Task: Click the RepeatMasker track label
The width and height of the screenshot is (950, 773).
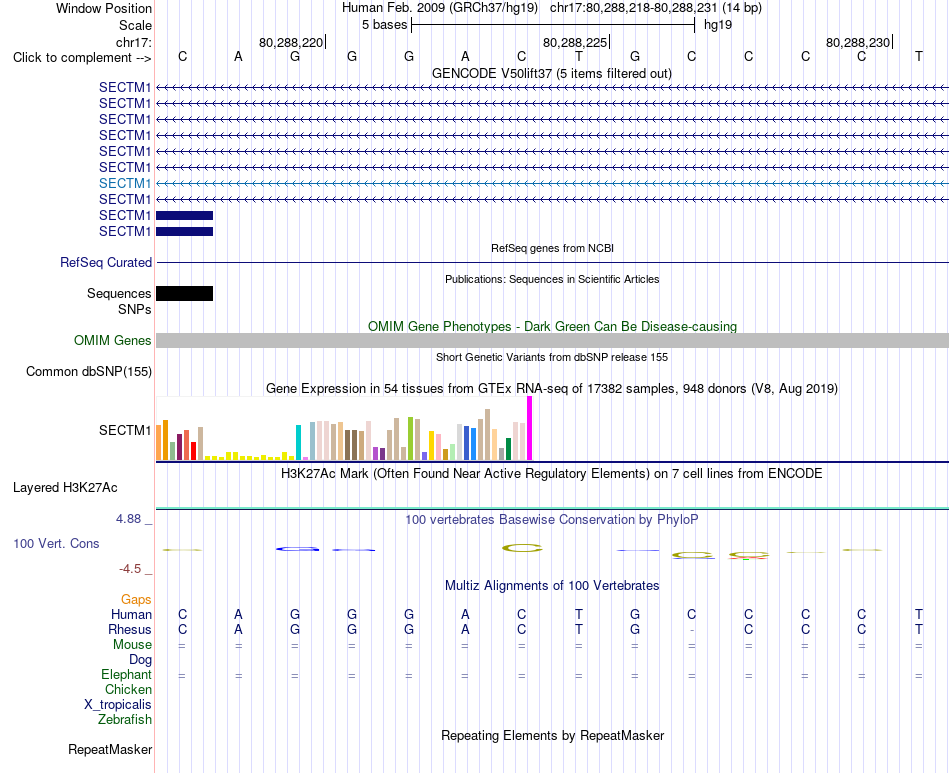Action: click(110, 749)
